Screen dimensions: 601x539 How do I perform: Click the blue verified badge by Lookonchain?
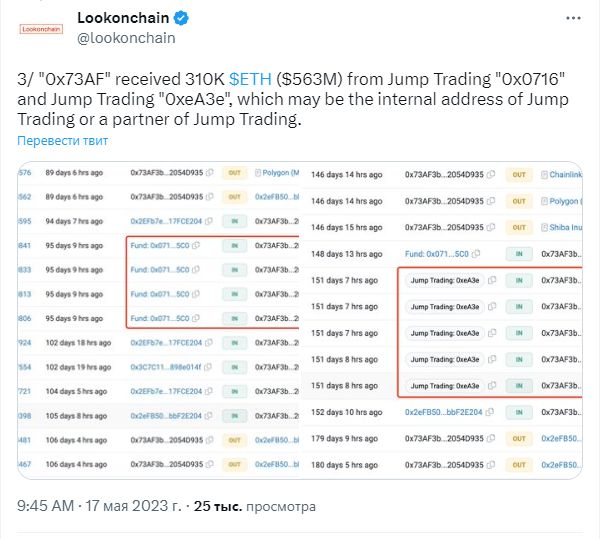click(x=181, y=18)
